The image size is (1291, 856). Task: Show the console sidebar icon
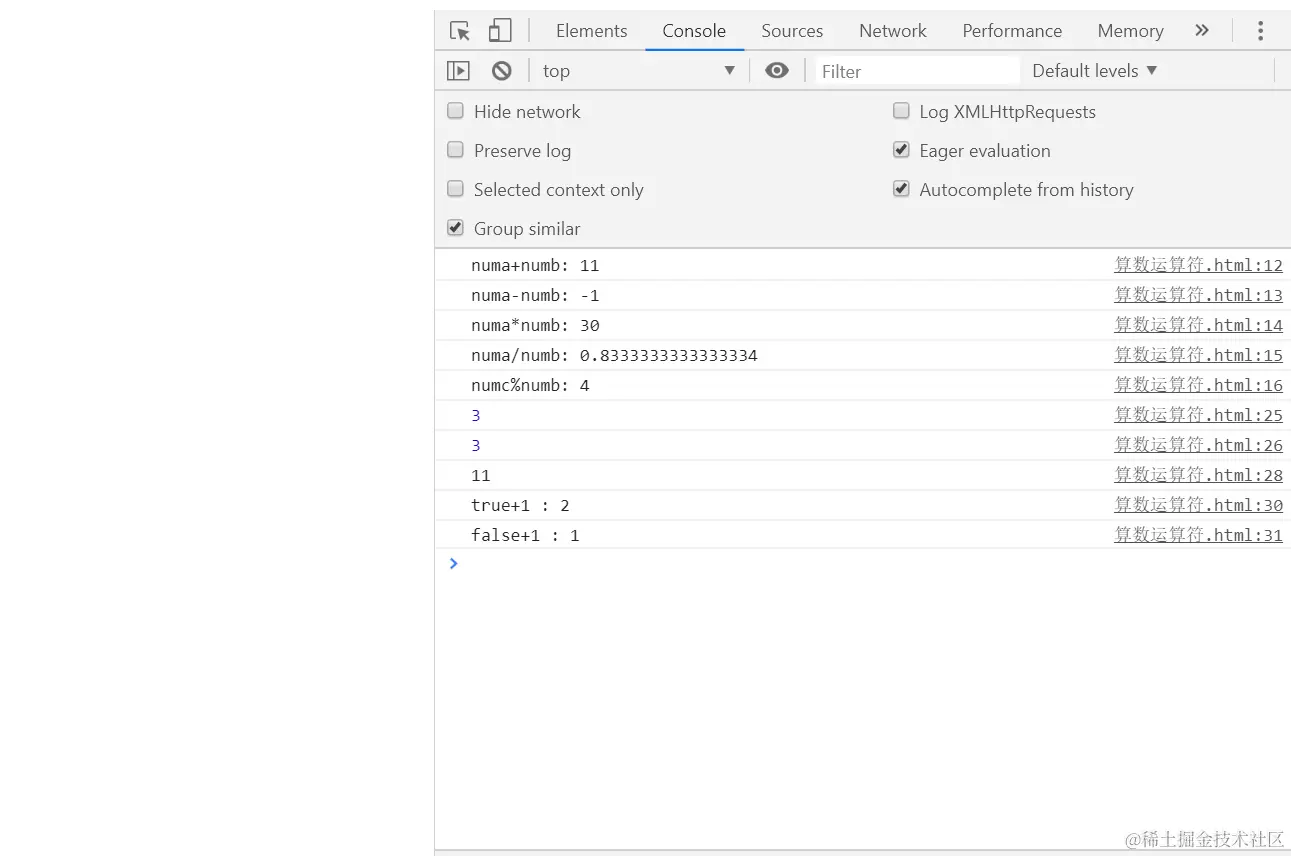pos(458,71)
